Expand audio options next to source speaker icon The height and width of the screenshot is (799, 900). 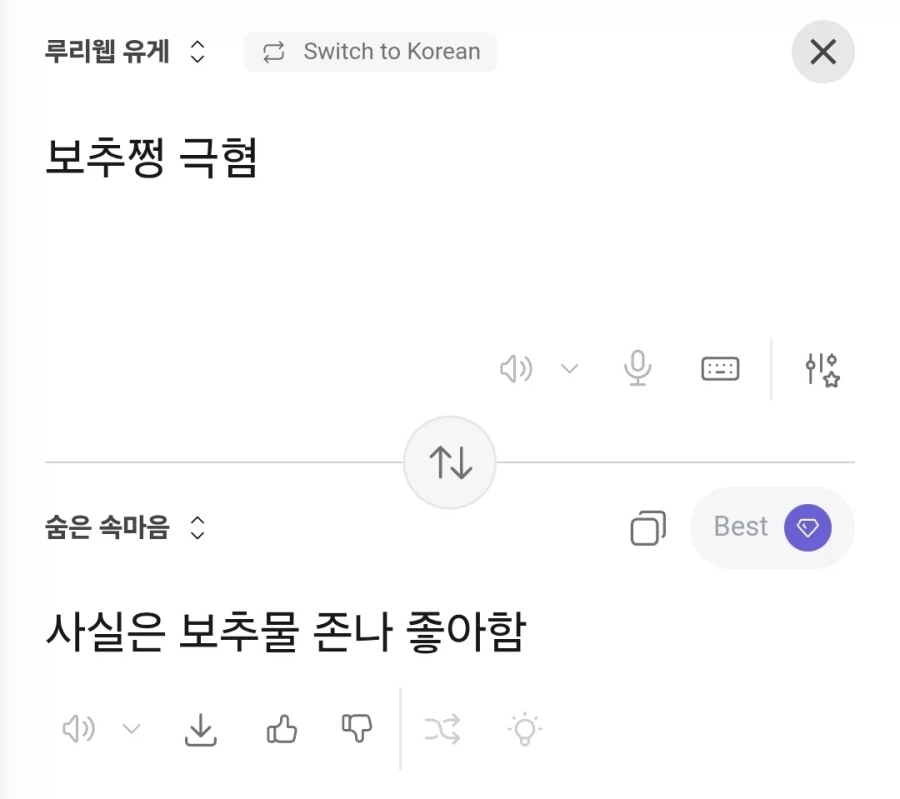(x=569, y=368)
